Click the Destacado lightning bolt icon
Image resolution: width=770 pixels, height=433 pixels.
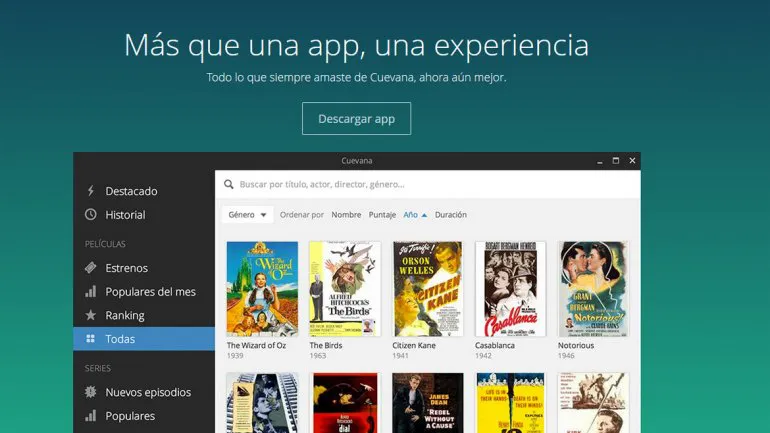coord(90,190)
